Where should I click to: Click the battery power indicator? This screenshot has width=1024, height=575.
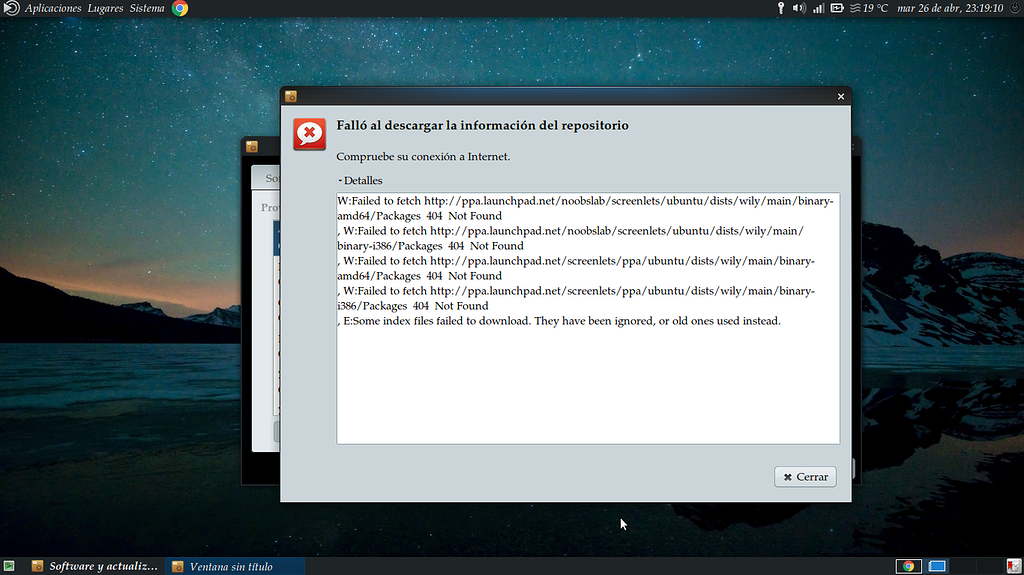(837, 8)
